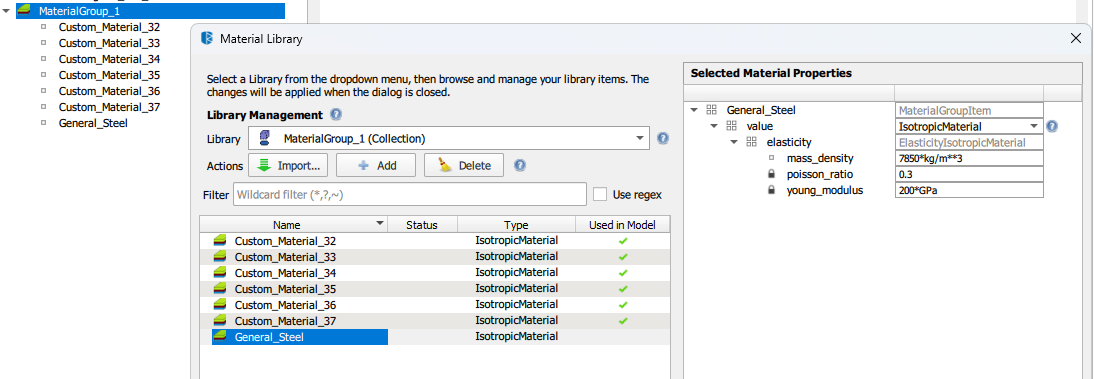The image size is (1094, 379).
Task: Collapse the MaterialGroup_1 tree node
Action: tap(6, 11)
